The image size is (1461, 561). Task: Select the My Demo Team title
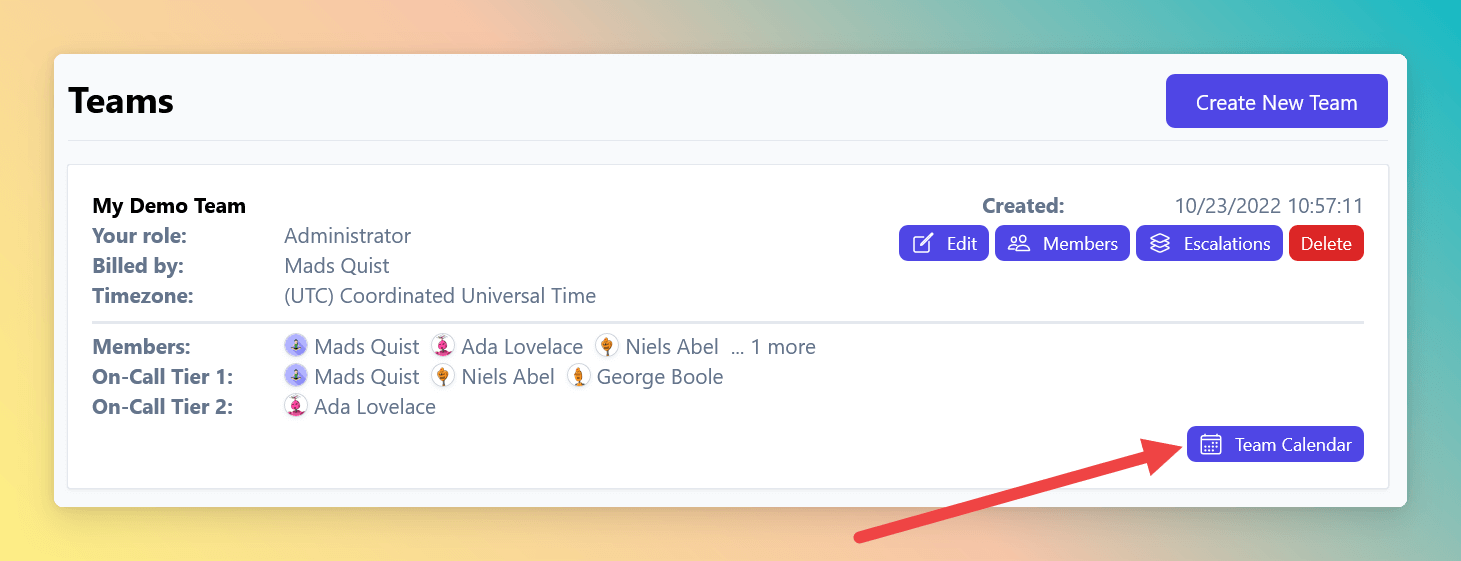(169, 206)
